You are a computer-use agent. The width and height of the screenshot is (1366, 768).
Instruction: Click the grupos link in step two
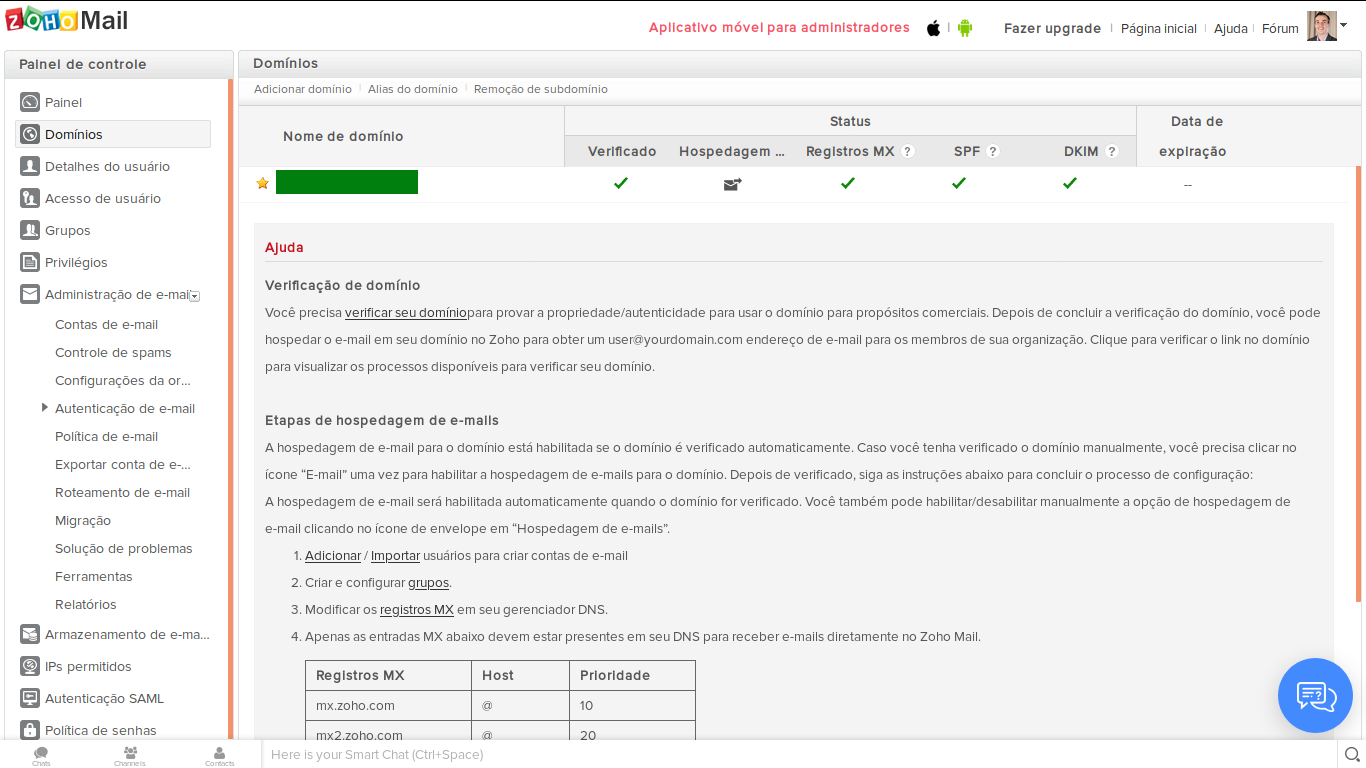(428, 582)
